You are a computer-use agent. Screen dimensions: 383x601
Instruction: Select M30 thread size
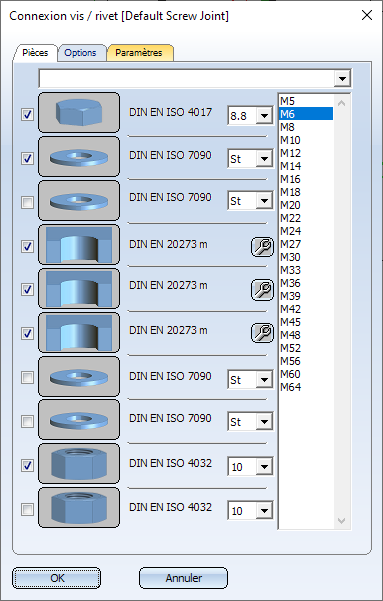(306, 257)
